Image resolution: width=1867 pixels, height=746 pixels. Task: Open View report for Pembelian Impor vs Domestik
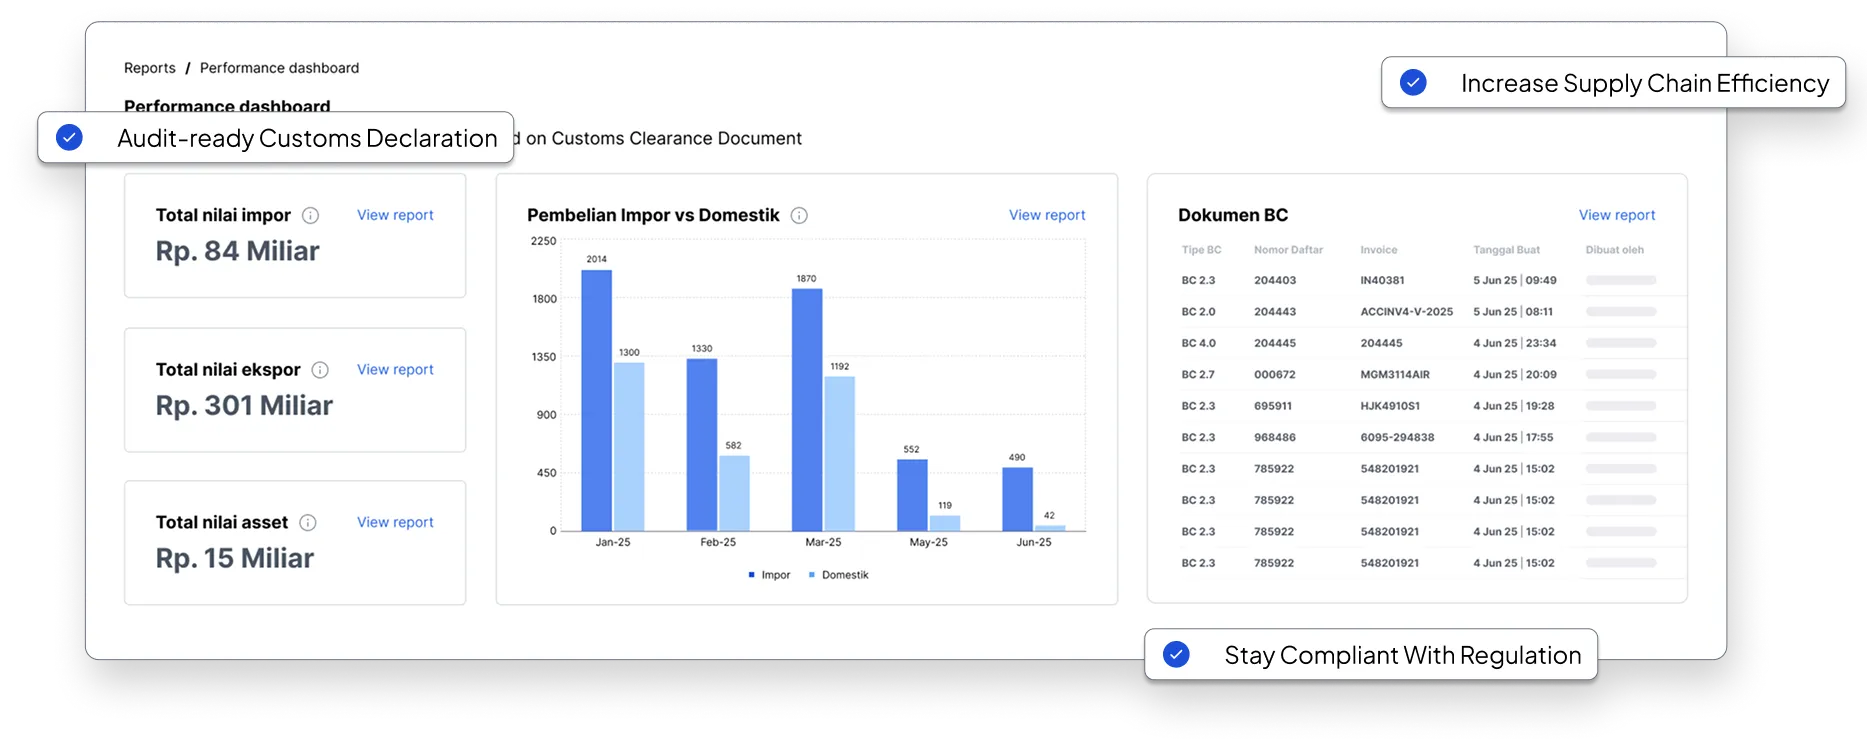[x=1047, y=215]
